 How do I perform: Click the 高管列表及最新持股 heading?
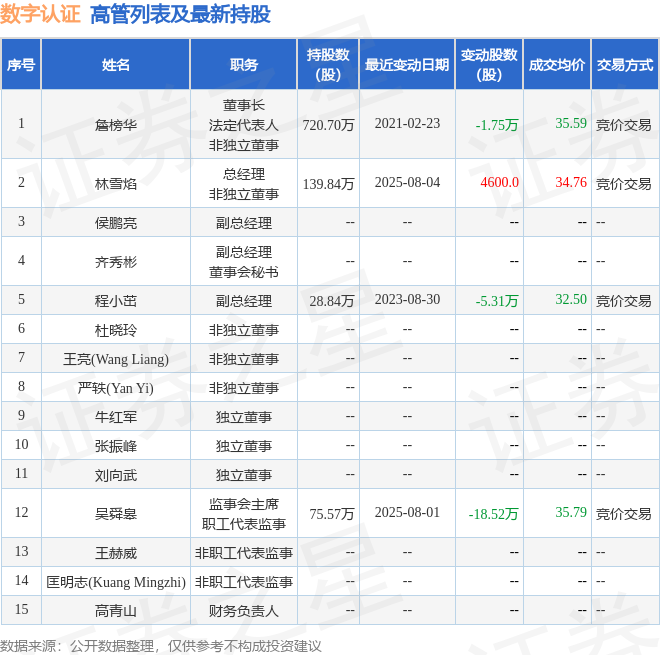click(x=180, y=14)
